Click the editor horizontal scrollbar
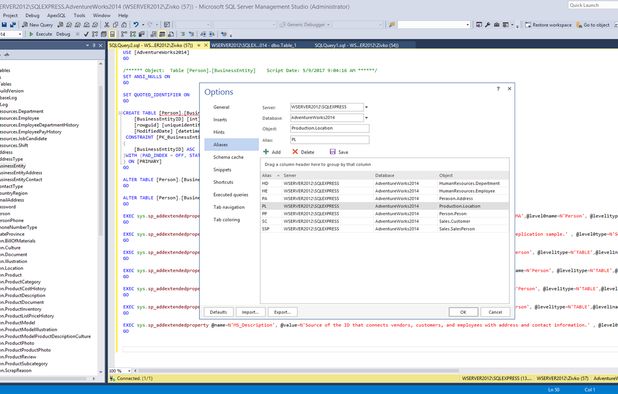 (x=298, y=371)
